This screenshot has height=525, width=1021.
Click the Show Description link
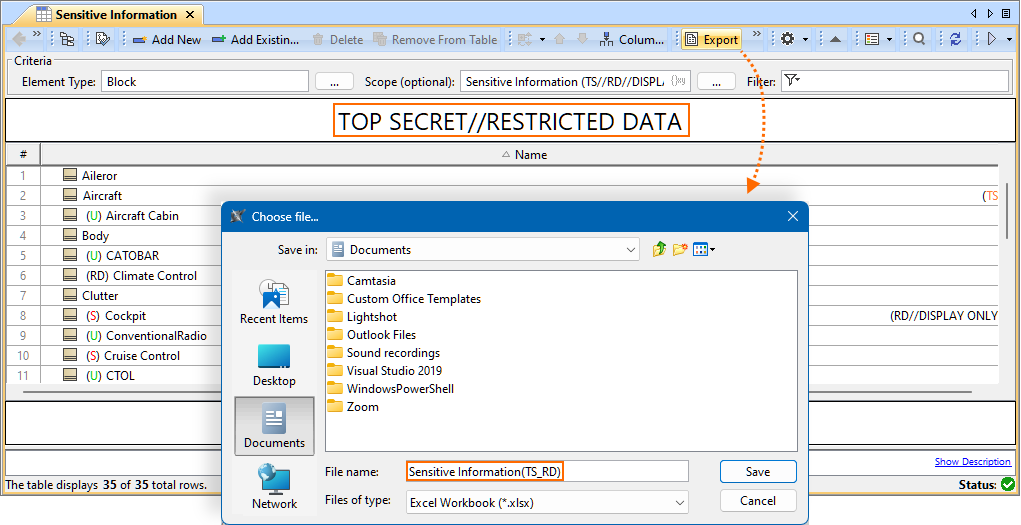coord(973,461)
